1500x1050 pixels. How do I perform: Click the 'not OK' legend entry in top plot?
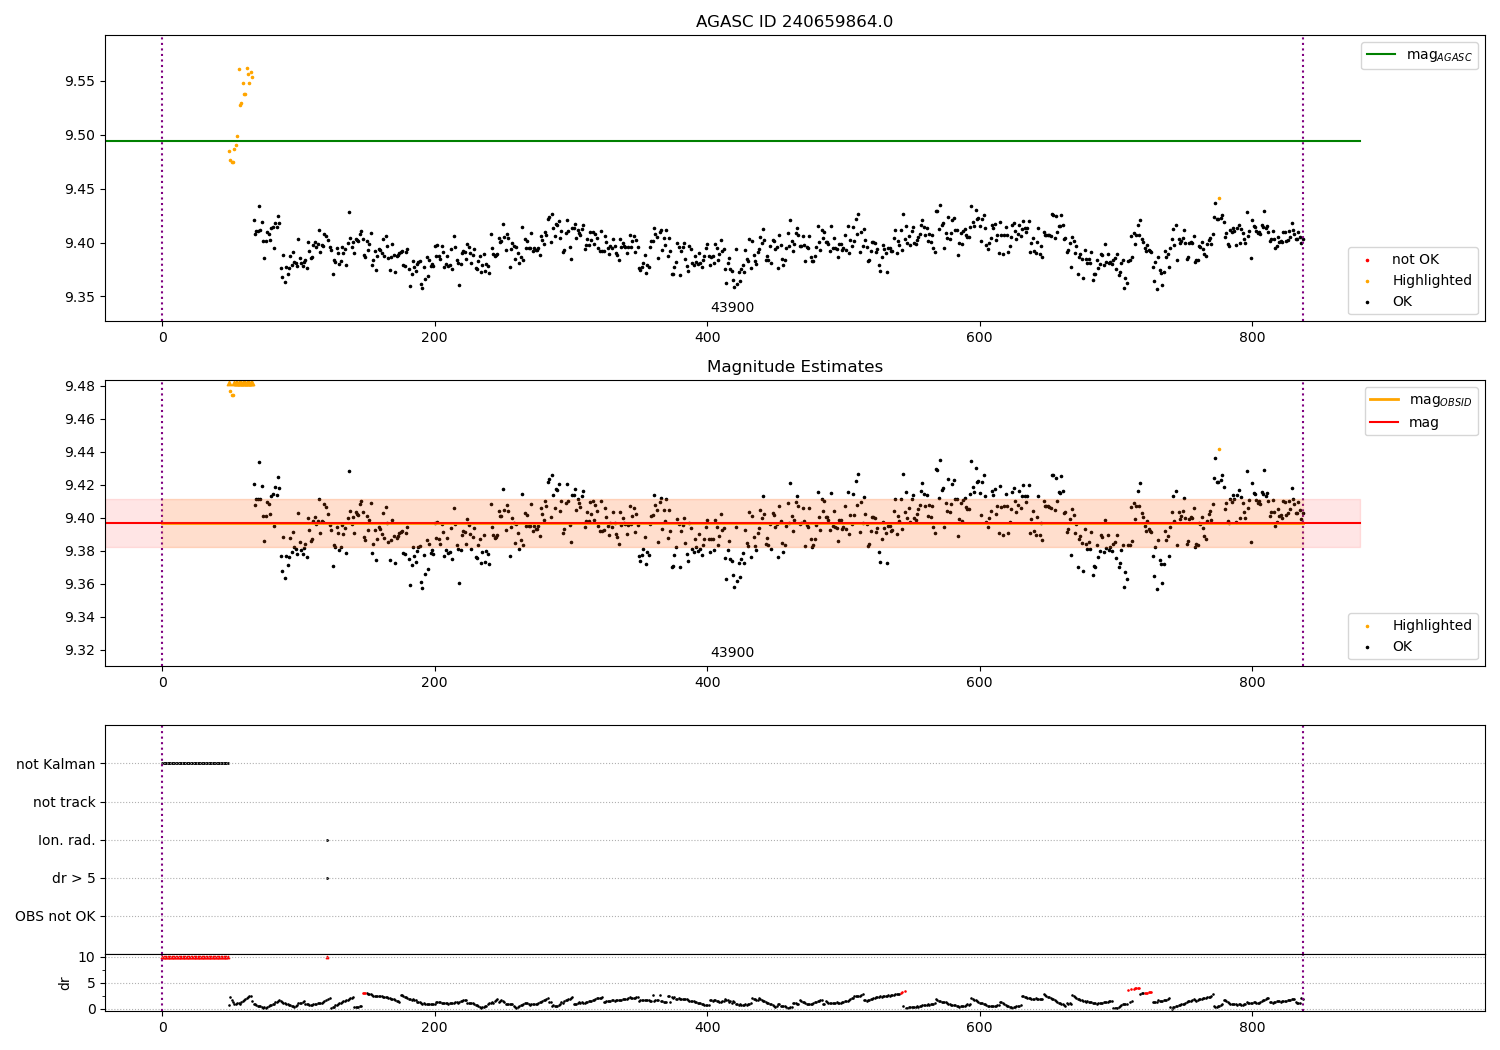coord(1415,260)
